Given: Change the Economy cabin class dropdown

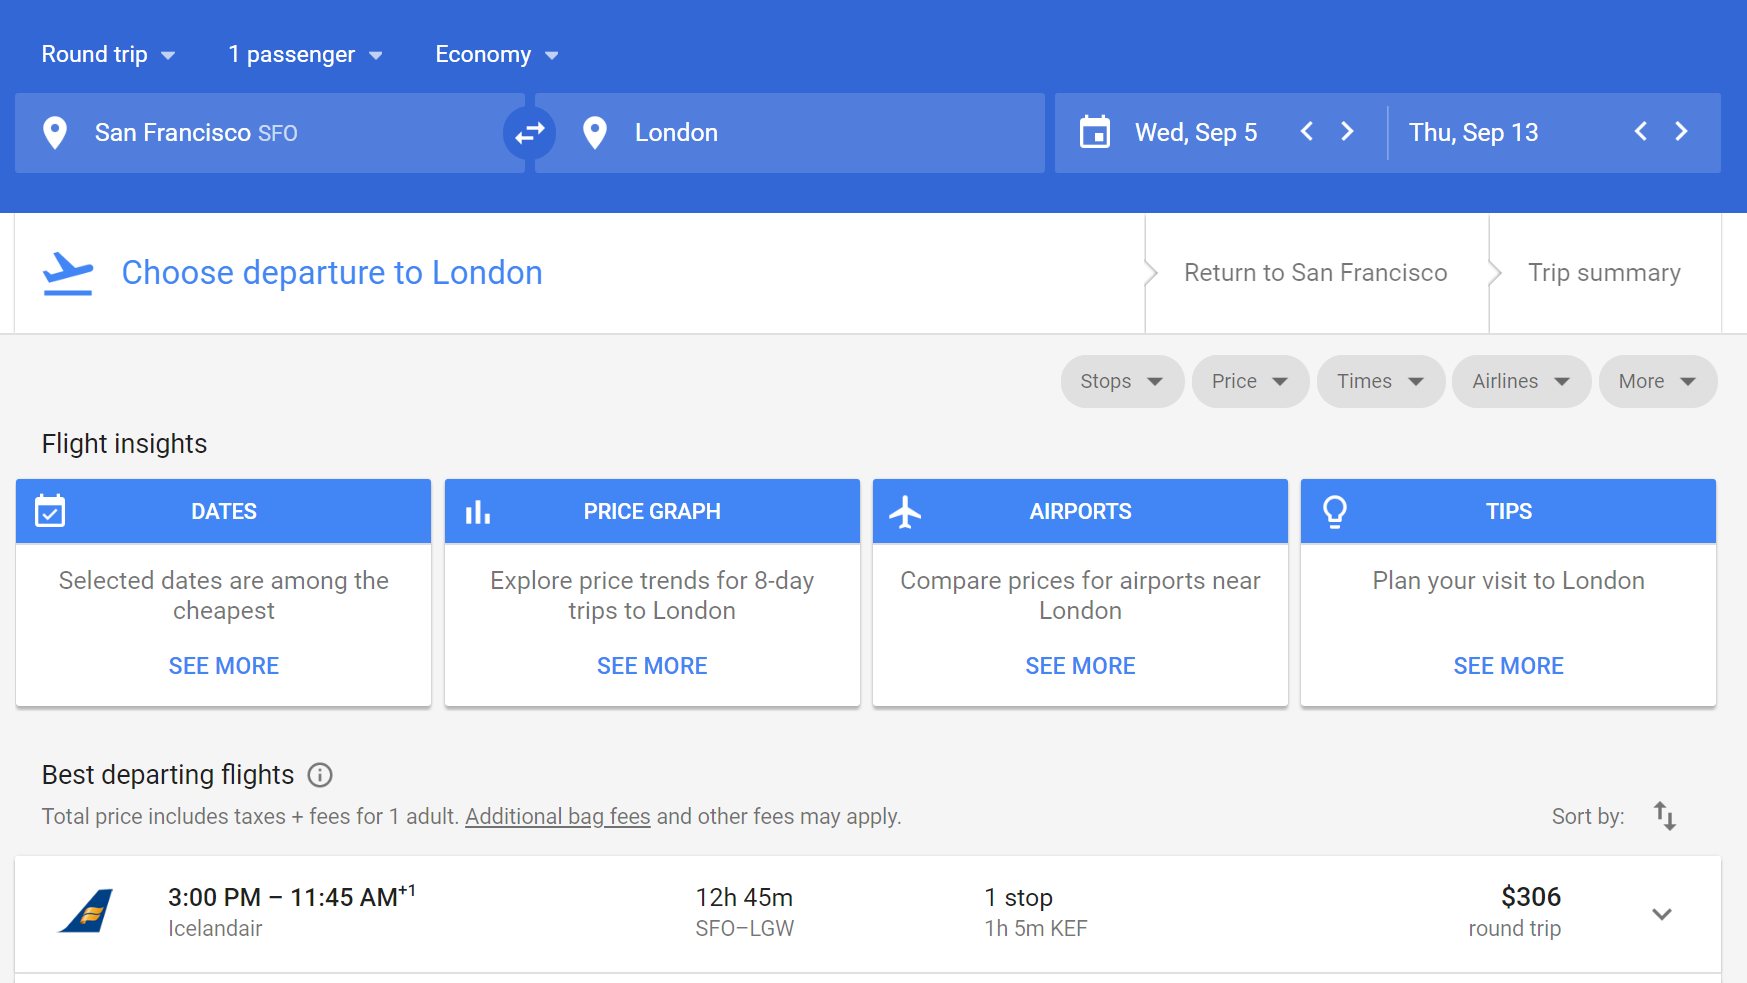Looking at the screenshot, I should [x=496, y=55].
